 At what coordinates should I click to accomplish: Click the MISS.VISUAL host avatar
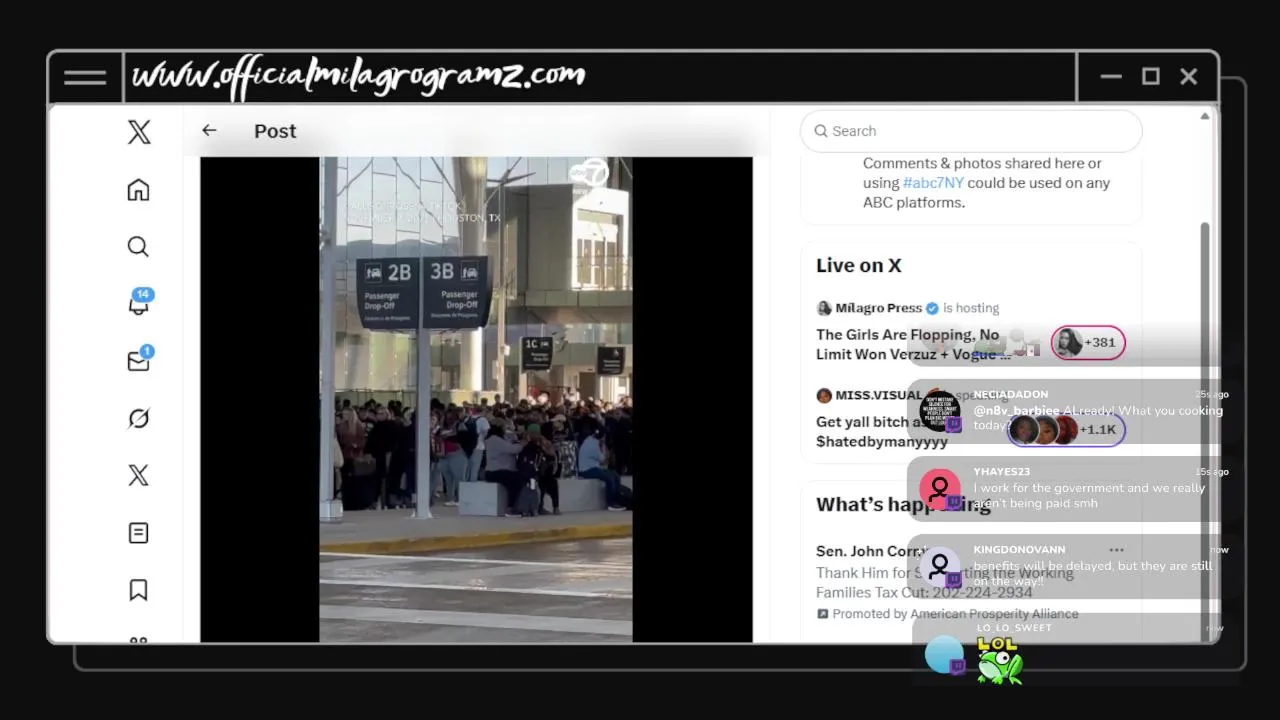coord(824,395)
